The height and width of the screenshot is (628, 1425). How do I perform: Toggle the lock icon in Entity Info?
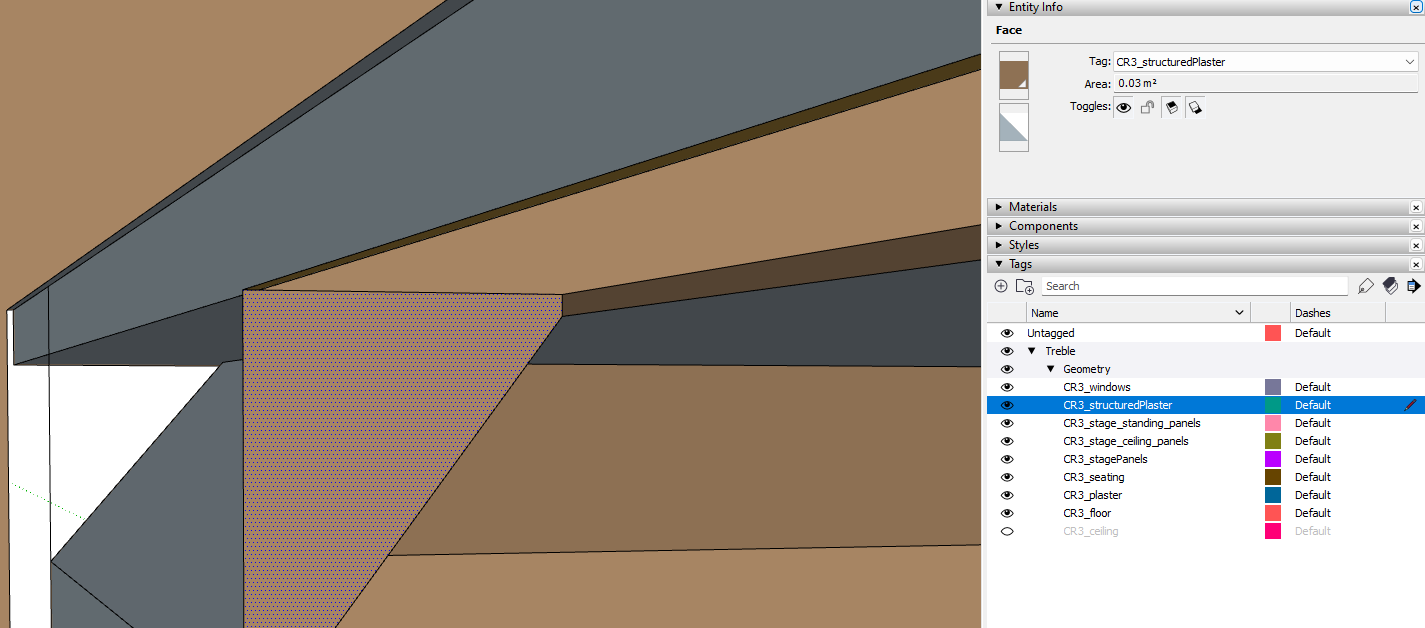[1148, 107]
